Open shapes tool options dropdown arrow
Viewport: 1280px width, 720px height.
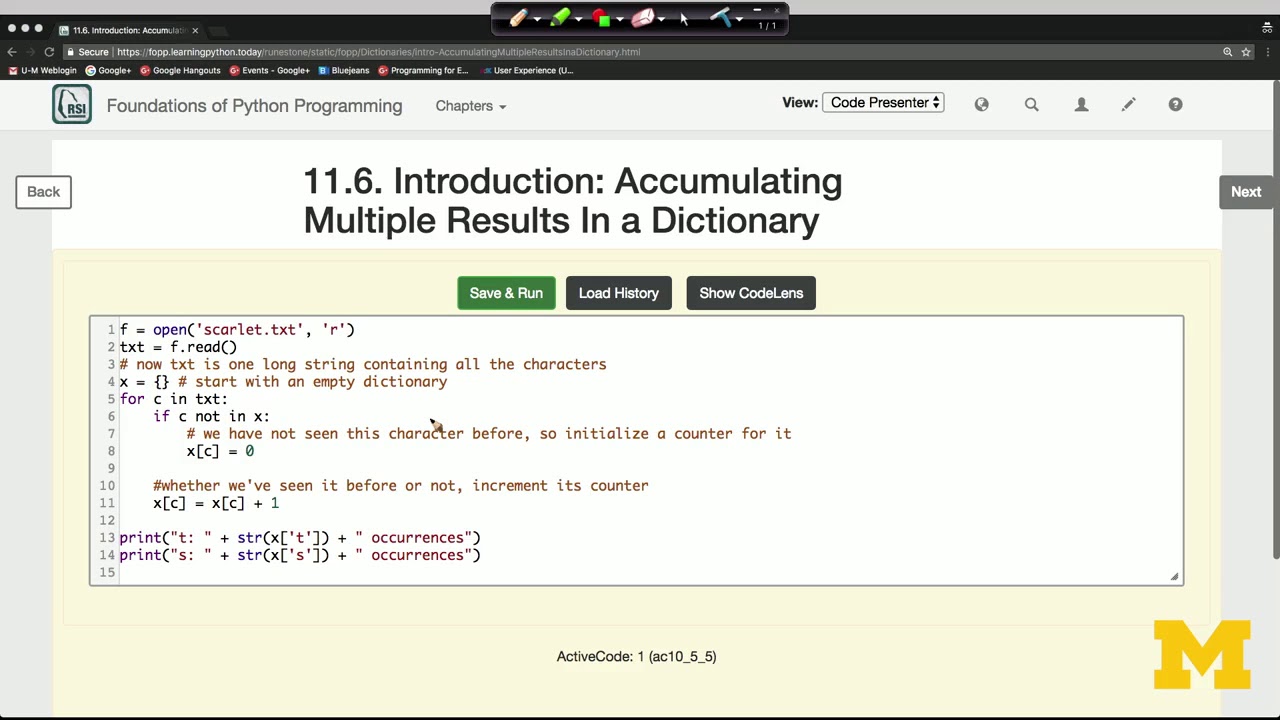pyautogui.click(x=619, y=19)
